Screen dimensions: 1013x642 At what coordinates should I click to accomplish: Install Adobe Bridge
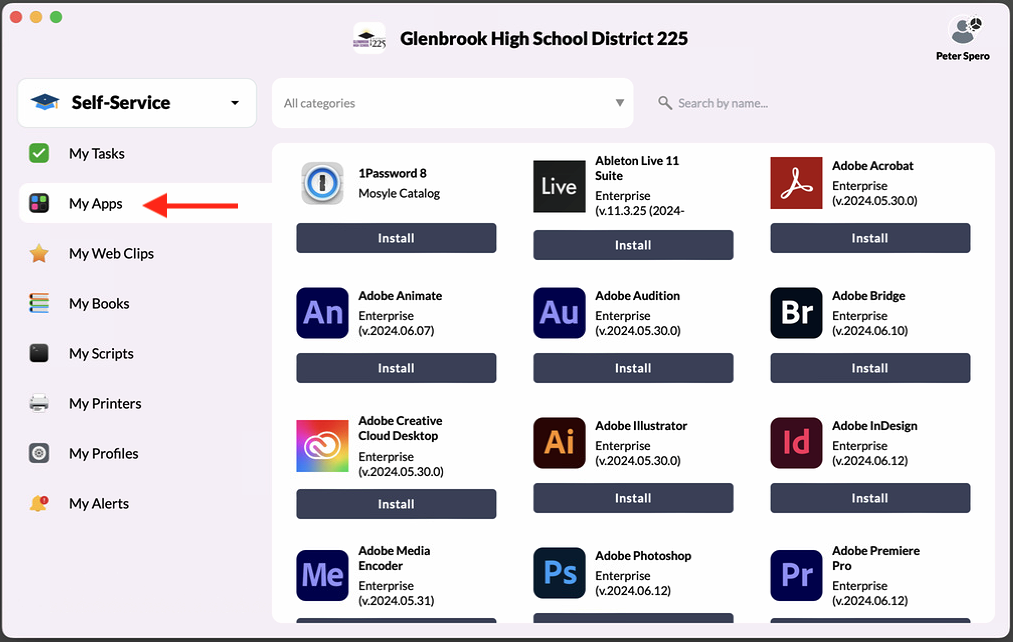pos(870,368)
